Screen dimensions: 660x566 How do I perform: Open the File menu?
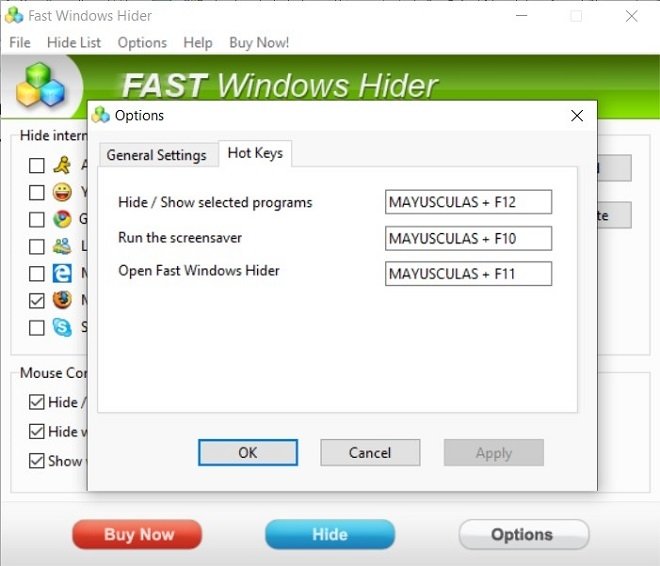(20, 43)
